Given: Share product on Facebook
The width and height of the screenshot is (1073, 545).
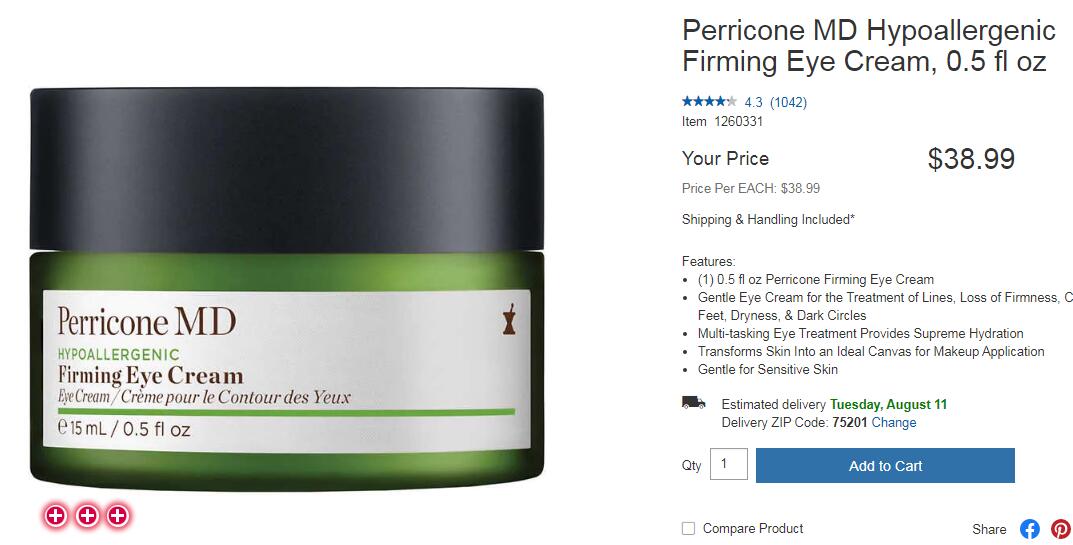Looking at the screenshot, I should [x=1029, y=529].
